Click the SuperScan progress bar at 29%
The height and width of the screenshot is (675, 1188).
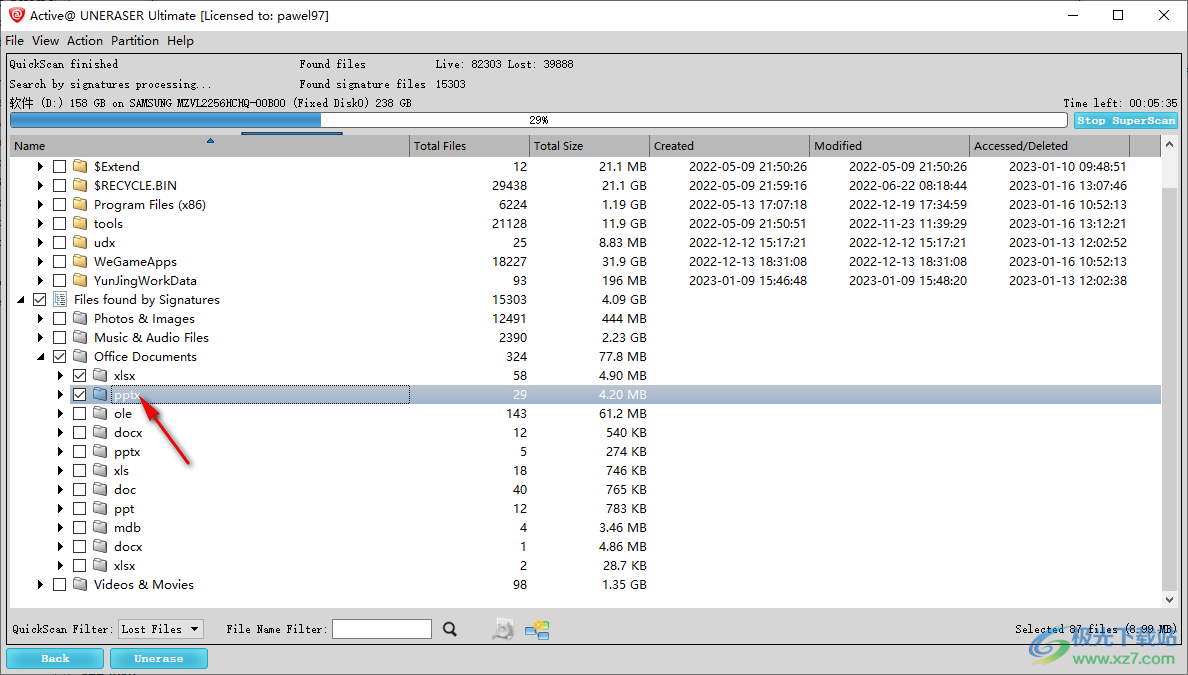tap(539, 120)
